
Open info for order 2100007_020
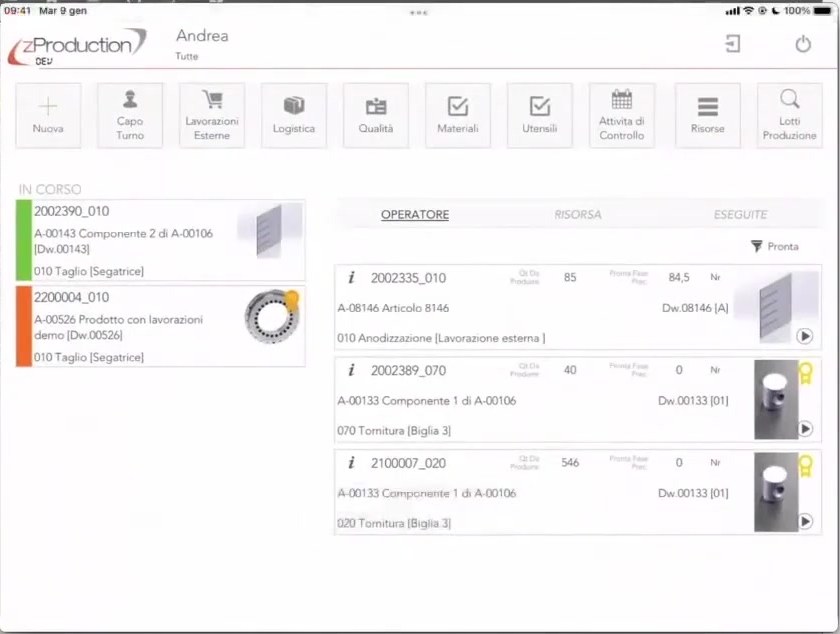point(351,463)
